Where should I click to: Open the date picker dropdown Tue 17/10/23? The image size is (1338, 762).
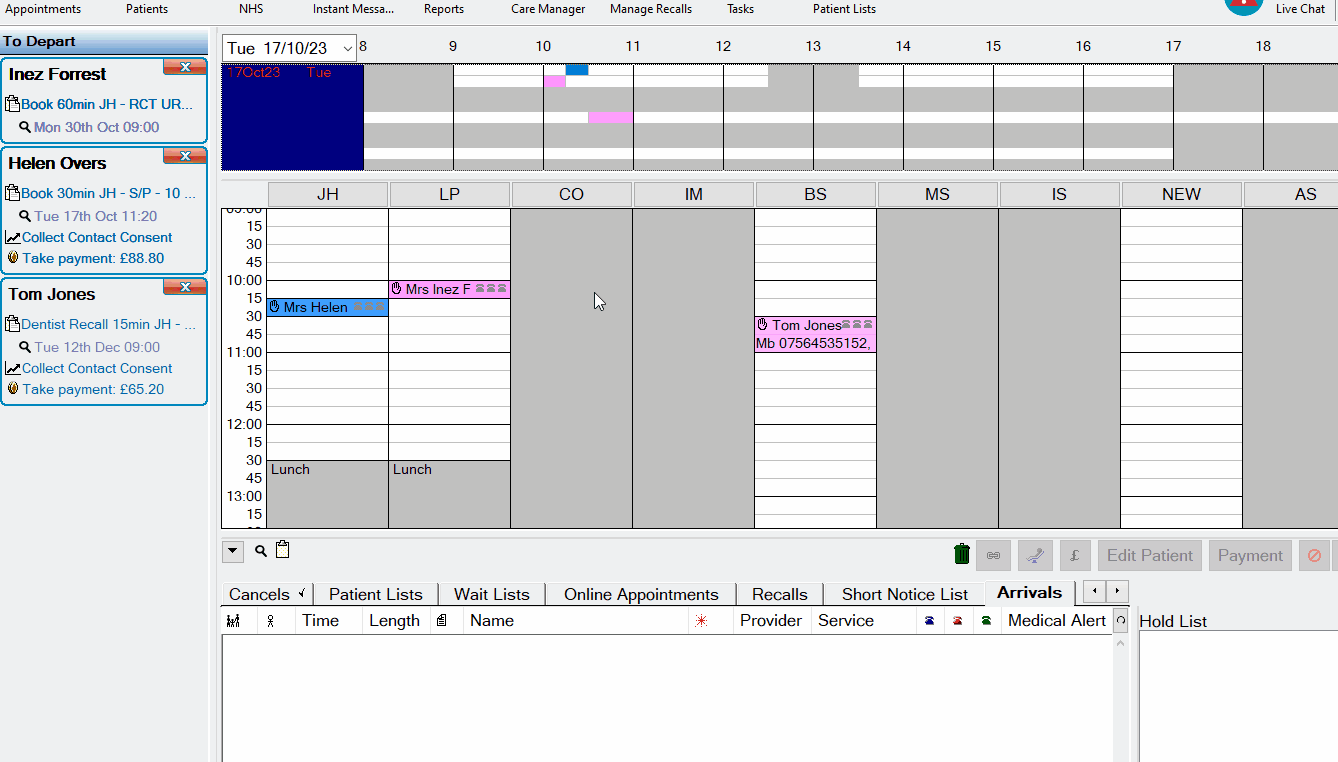347,48
